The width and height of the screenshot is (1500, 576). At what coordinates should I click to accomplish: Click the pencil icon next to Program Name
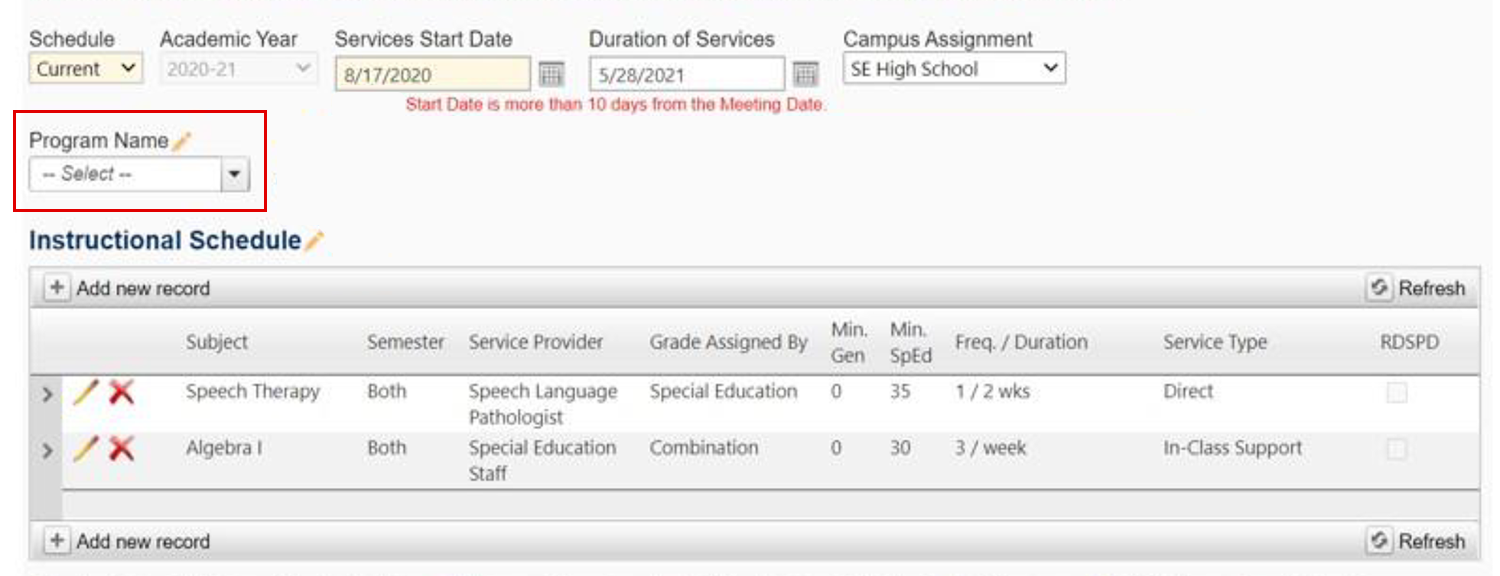click(x=180, y=140)
